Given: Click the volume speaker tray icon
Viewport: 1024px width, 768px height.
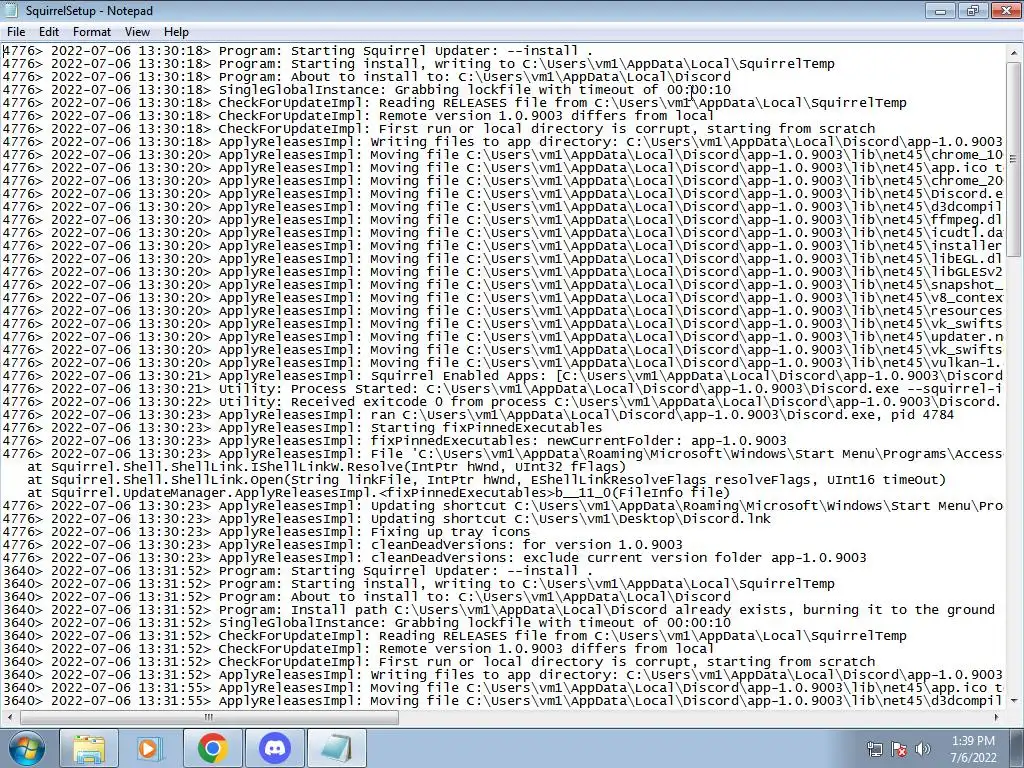Looking at the screenshot, I should (x=923, y=749).
